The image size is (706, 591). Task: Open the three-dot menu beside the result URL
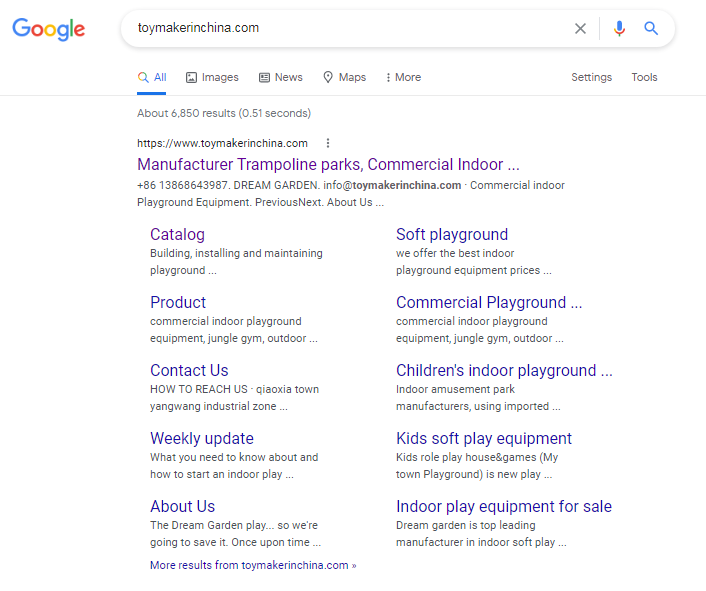tap(328, 143)
